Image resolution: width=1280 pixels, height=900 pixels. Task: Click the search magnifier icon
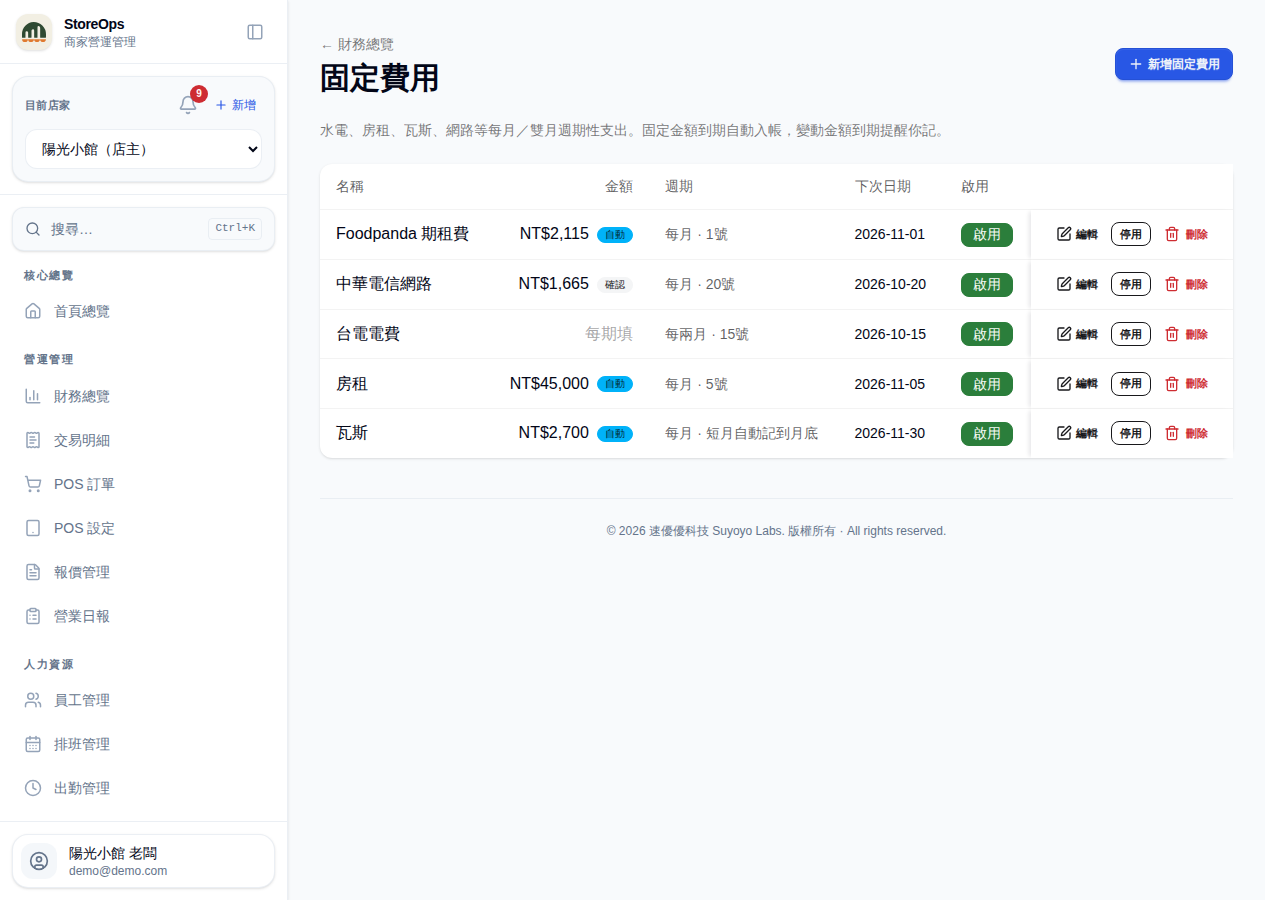click(x=33, y=229)
